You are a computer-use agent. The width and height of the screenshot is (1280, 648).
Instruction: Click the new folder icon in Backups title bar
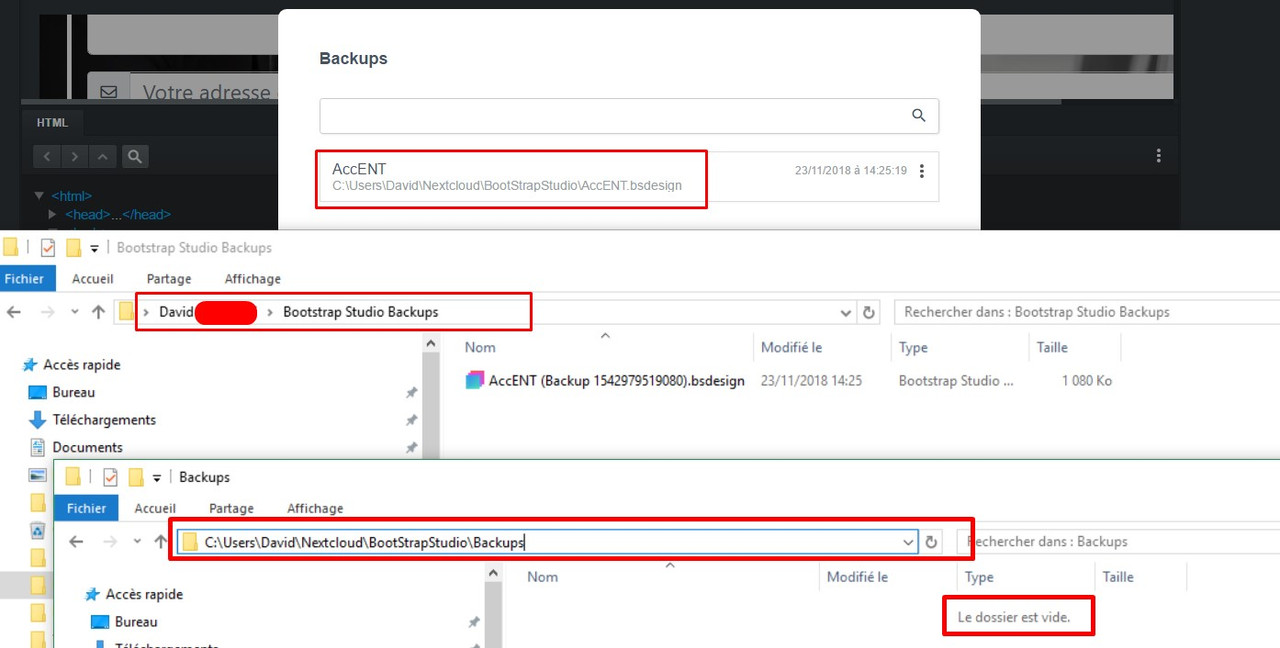[x=136, y=477]
